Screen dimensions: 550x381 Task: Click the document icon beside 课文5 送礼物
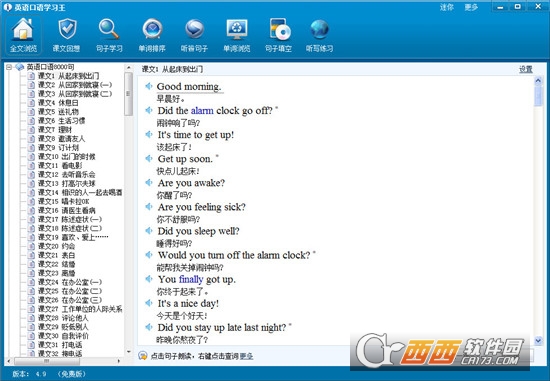pyautogui.click(x=31, y=112)
